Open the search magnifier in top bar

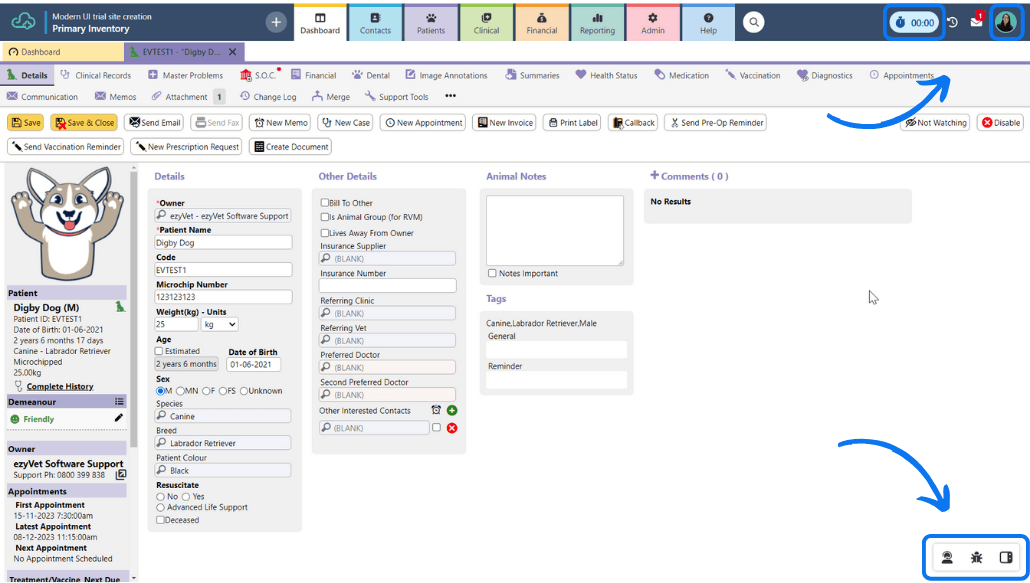tap(754, 22)
